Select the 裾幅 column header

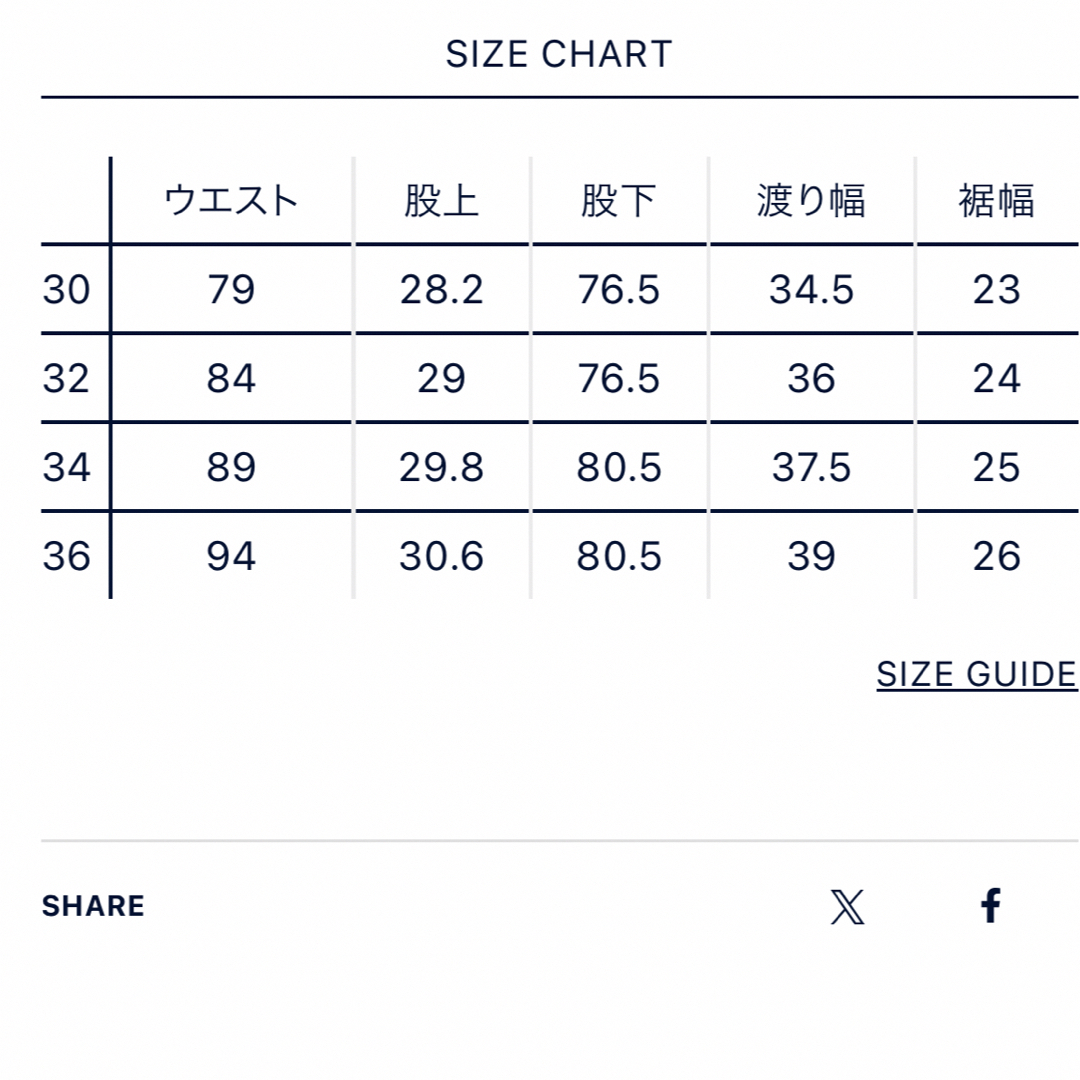pyautogui.click(x=997, y=201)
